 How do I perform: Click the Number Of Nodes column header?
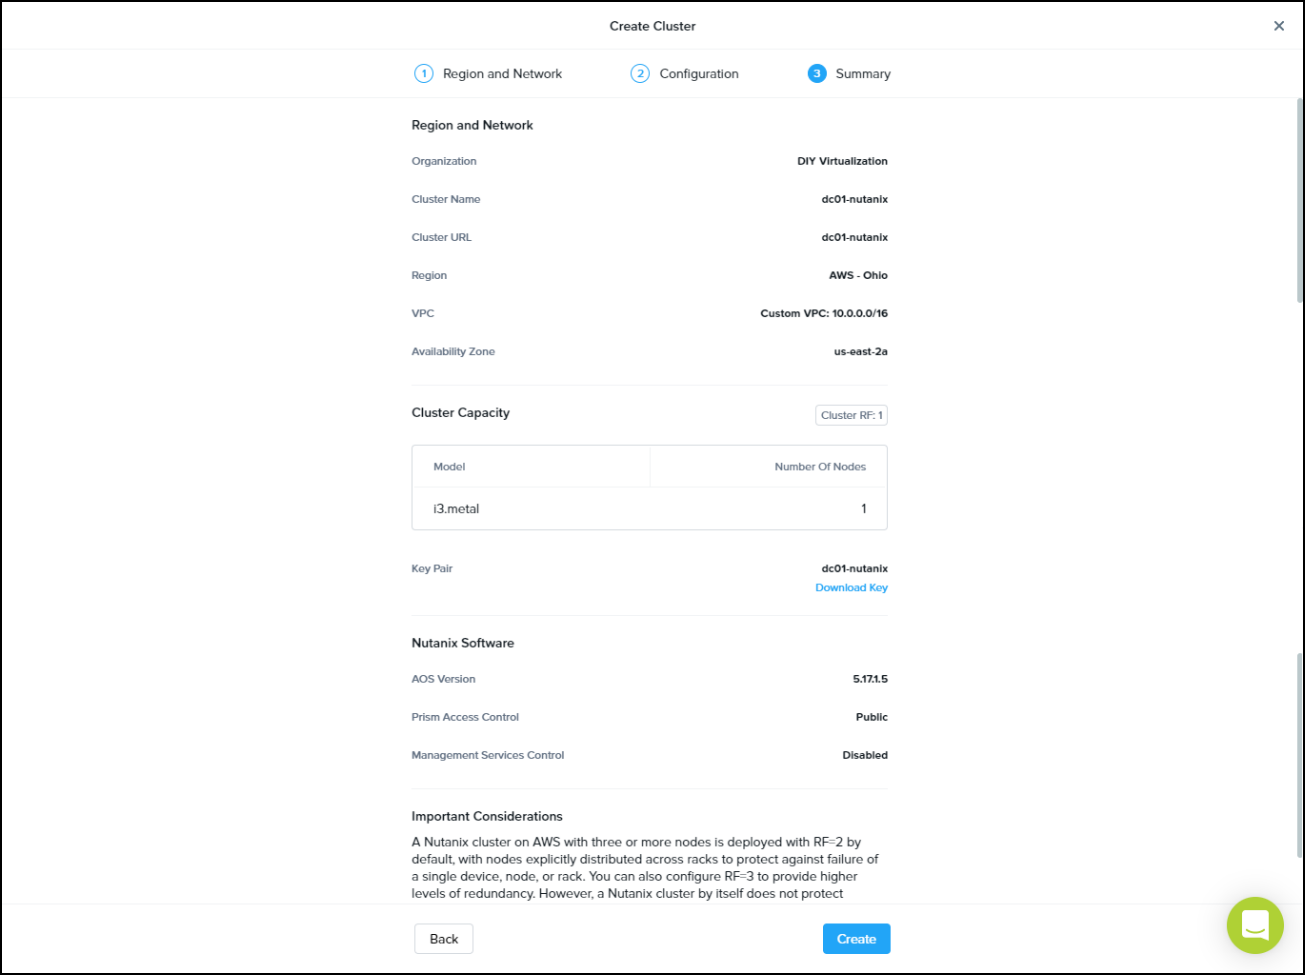[820, 467]
